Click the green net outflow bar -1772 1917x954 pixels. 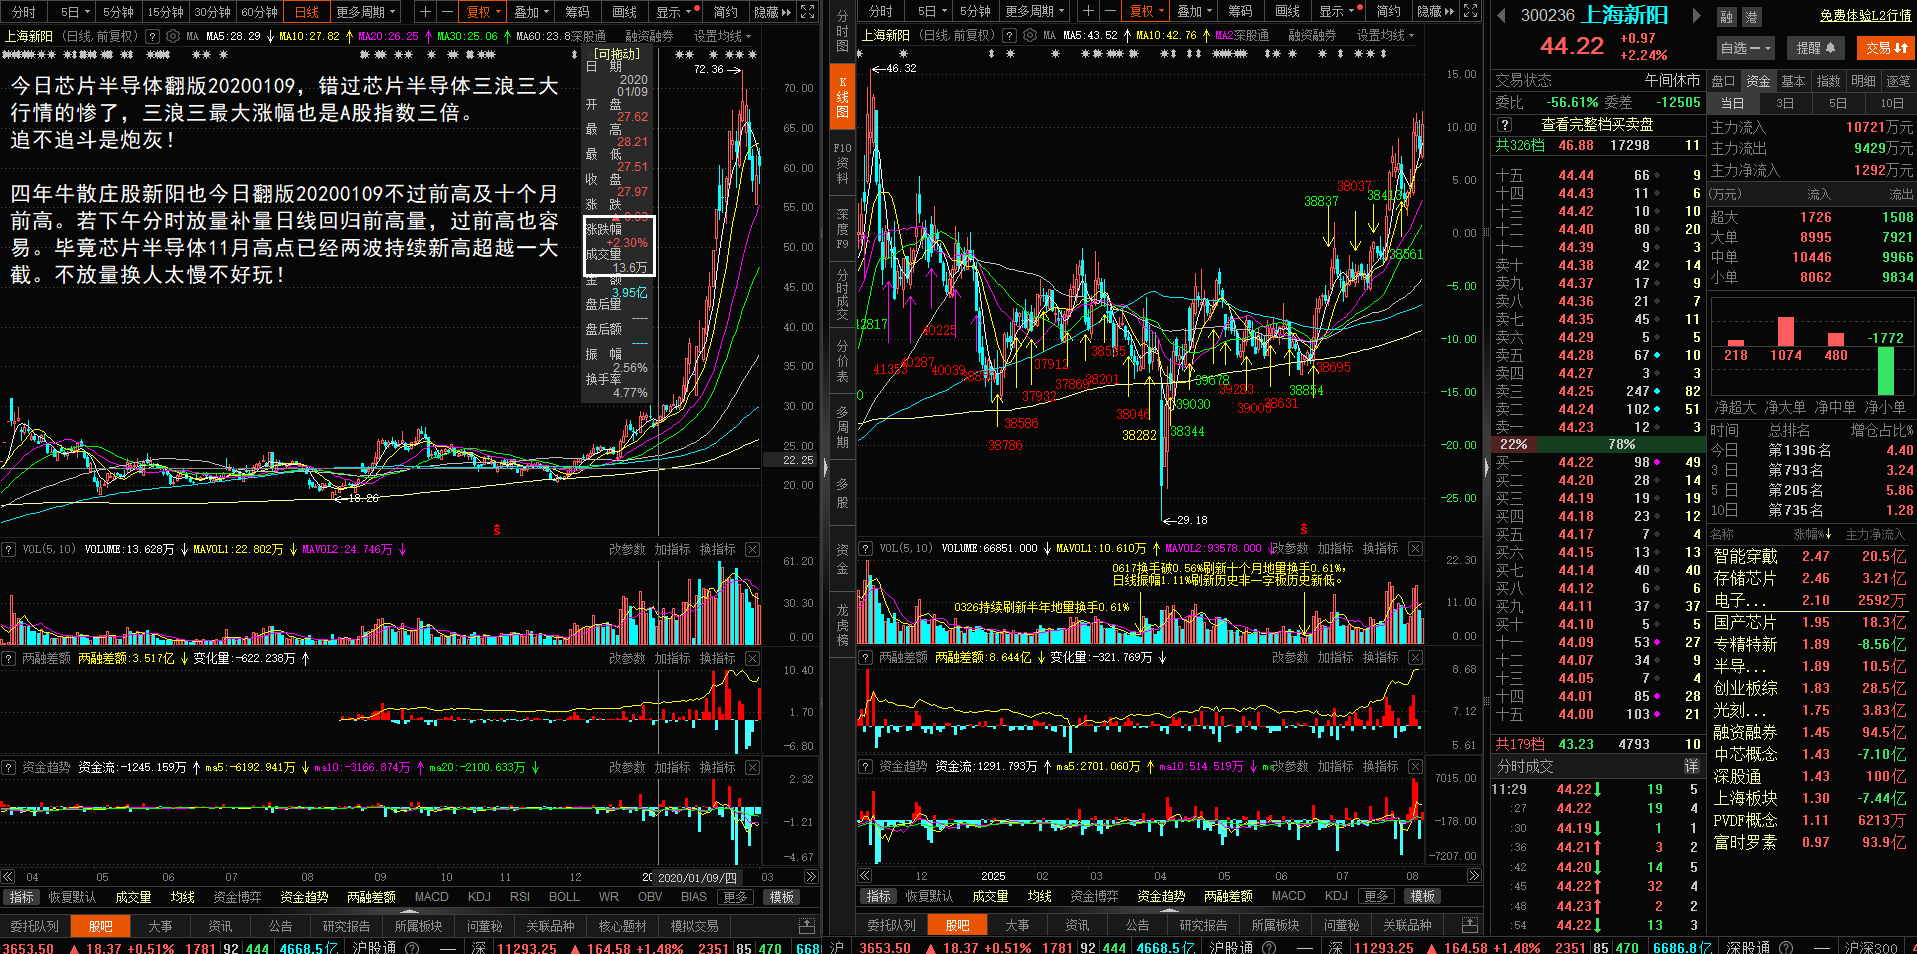click(x=1886, y=370)
